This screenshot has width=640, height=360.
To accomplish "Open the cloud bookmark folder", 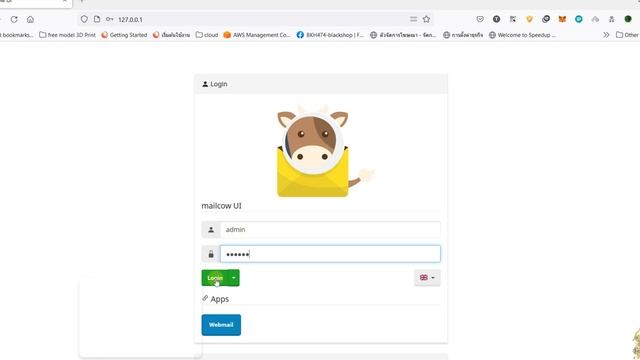I will (x=207, y=35).
